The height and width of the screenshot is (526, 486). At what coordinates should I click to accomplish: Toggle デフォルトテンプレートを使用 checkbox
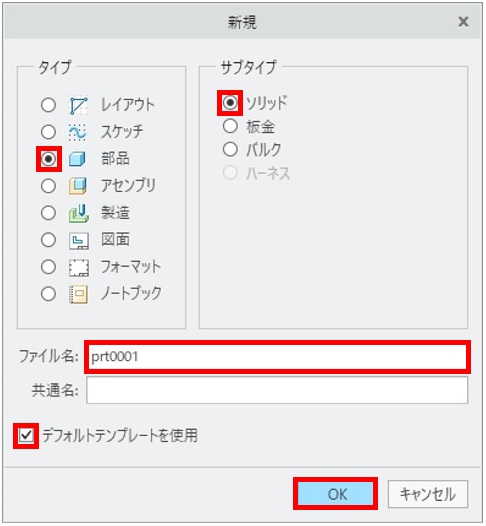tap(26, 436)
